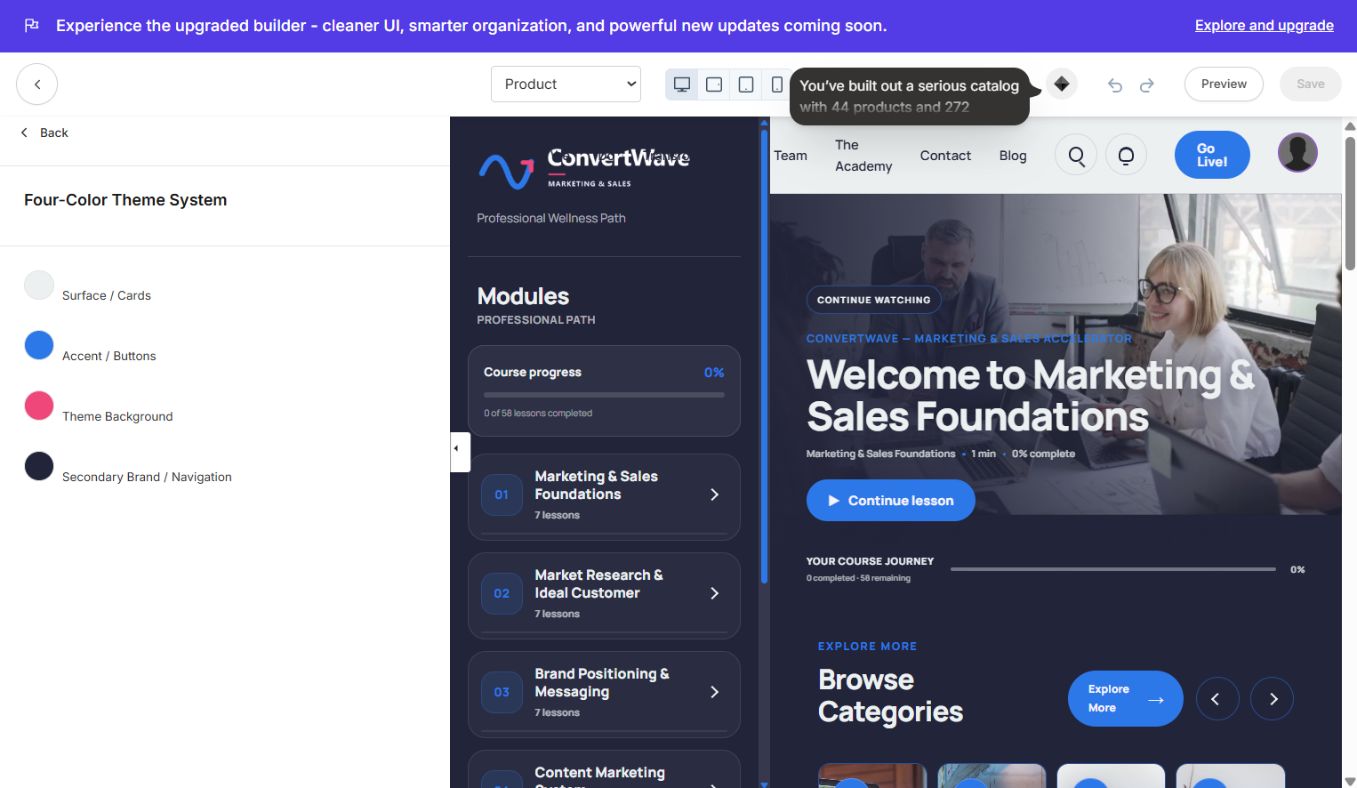The height and width of the screenshot is (788, 1357).
Task: Switch to landscape tablet preview icon
Action: tap(714, 84)
